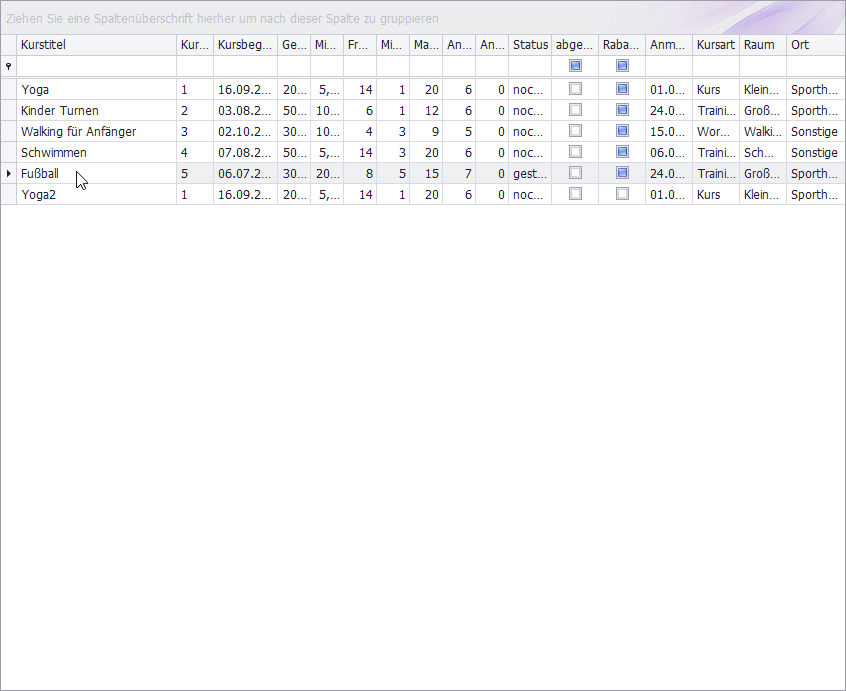
Task: Click the Fußball row indicator arrow
Action: point(9,174)
